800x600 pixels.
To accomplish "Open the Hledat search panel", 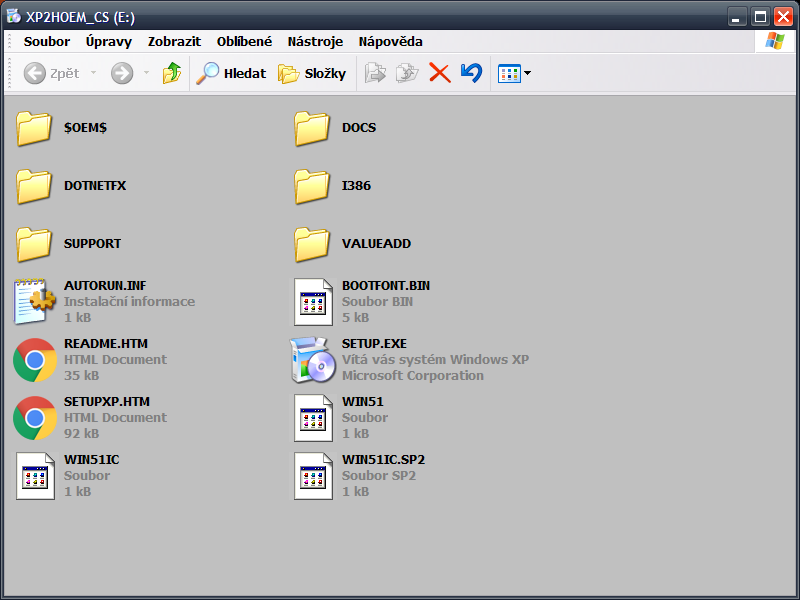I will pos(231,73).
